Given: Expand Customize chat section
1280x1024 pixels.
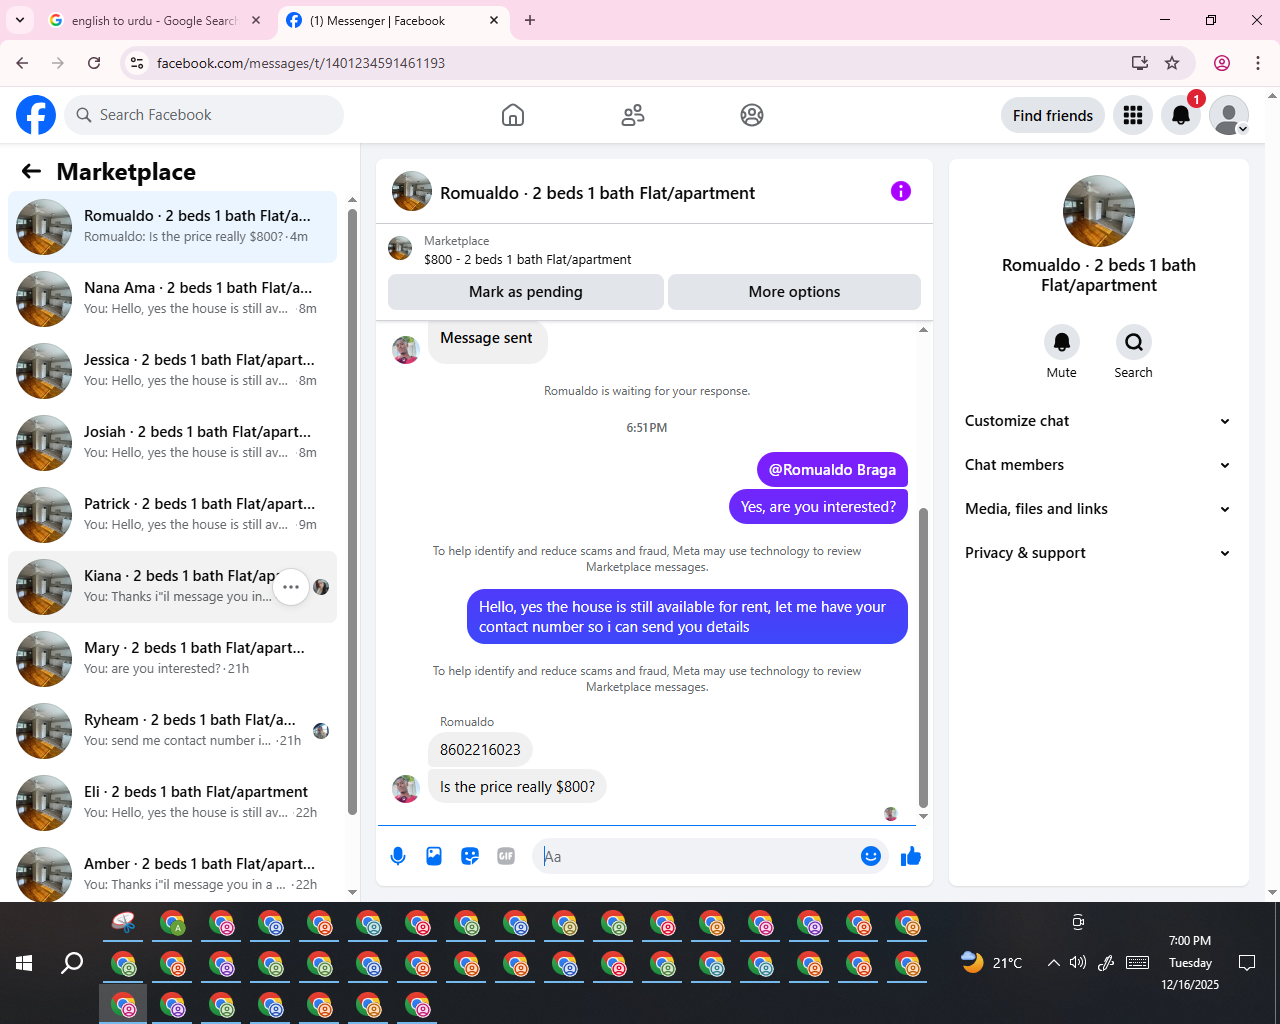Looking at the screenshot, I should click(1098, 421).
